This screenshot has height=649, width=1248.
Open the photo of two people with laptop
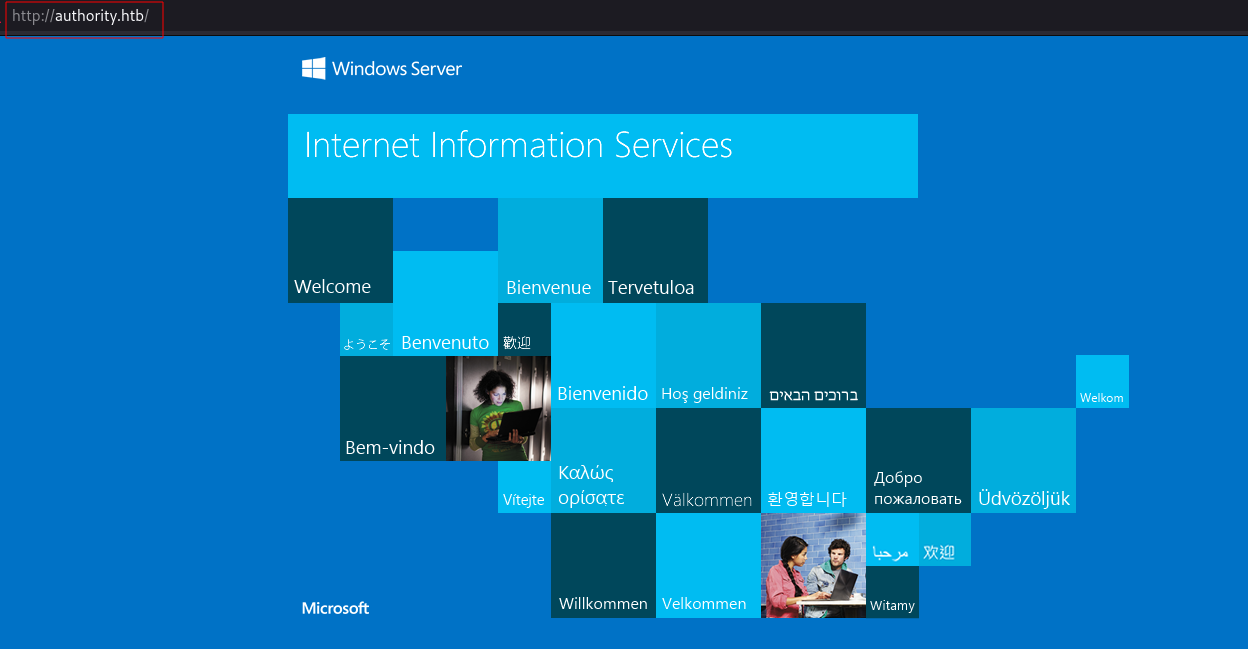[x=813, y=565]
